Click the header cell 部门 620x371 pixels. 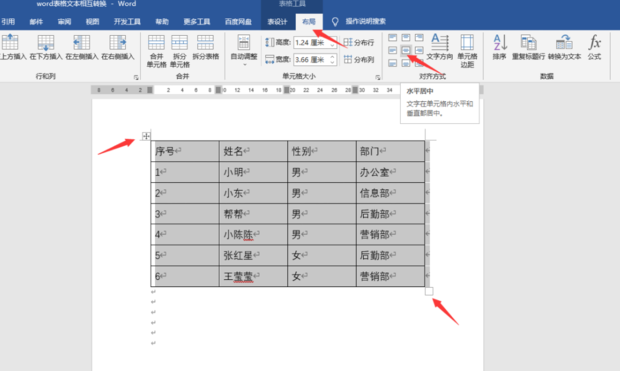tap(391, 151)
